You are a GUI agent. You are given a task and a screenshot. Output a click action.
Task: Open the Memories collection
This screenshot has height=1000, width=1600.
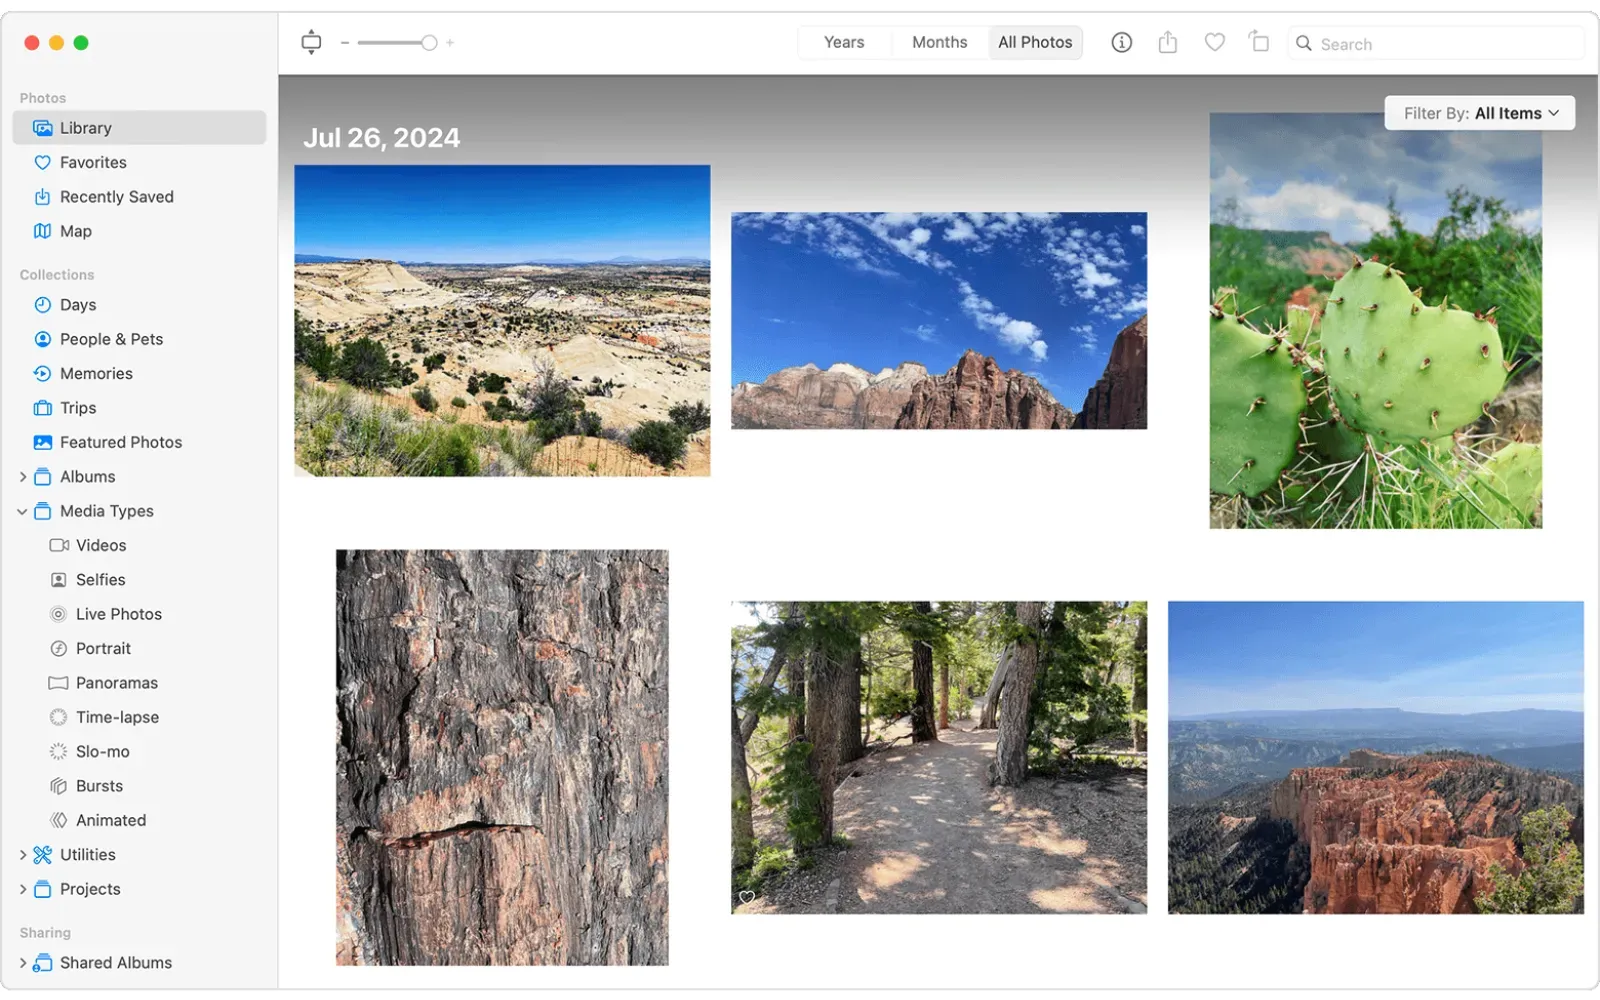[x=96, y=373]
